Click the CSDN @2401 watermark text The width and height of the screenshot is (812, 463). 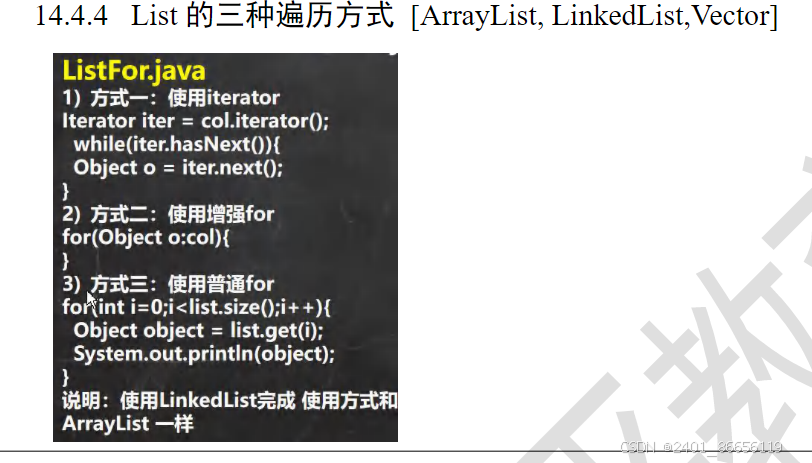tap(701, 447)
